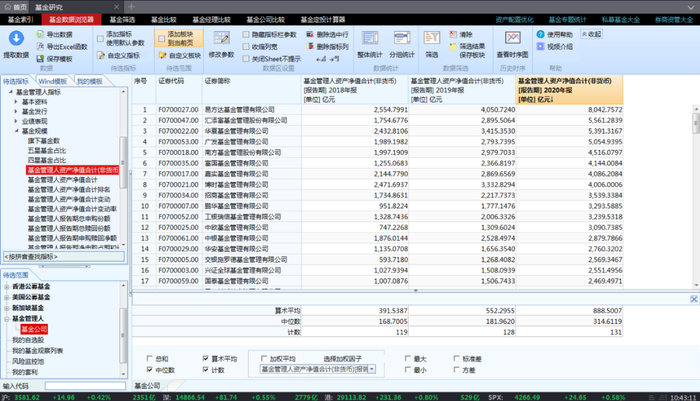Toggle the 算术平均 checkbox
Image resolution: width=700 pixels, height=401 pixels.
click(x=206, y=357)
